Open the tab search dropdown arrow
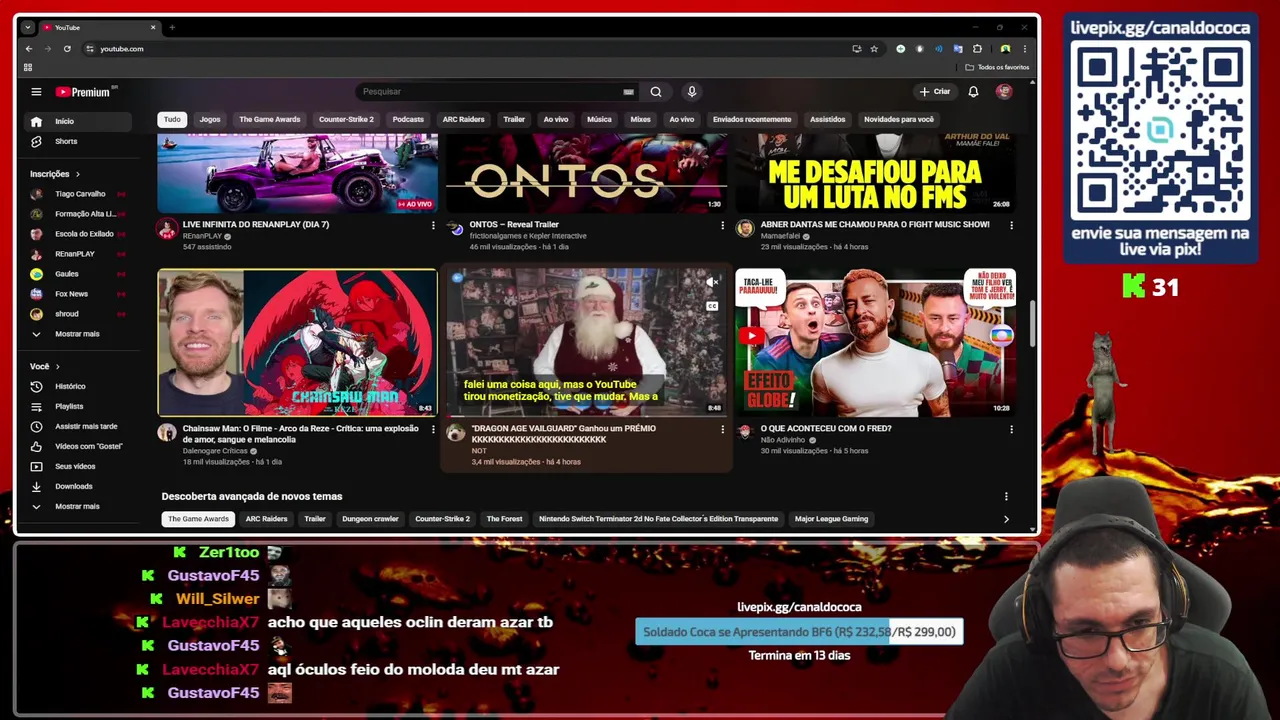The width and height of the screenshot is (1280, 720). (x=27, y=27)
